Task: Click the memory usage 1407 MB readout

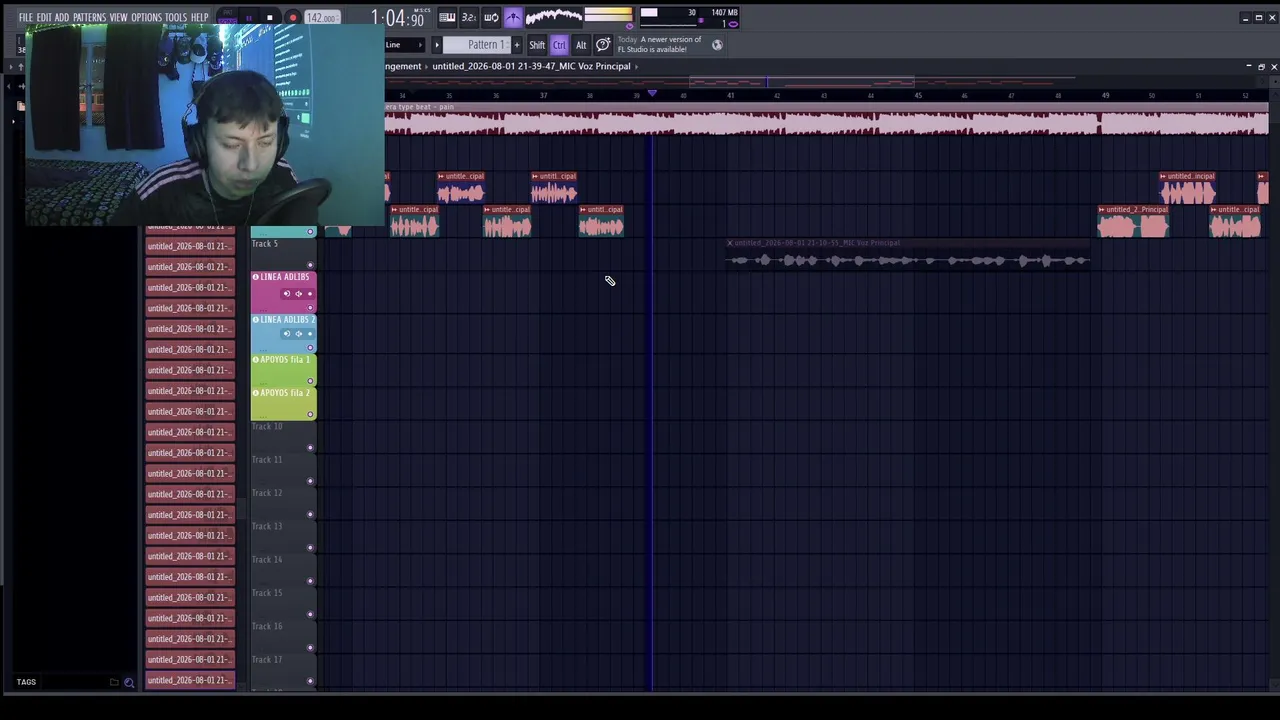Action: [x=725, y=13]
